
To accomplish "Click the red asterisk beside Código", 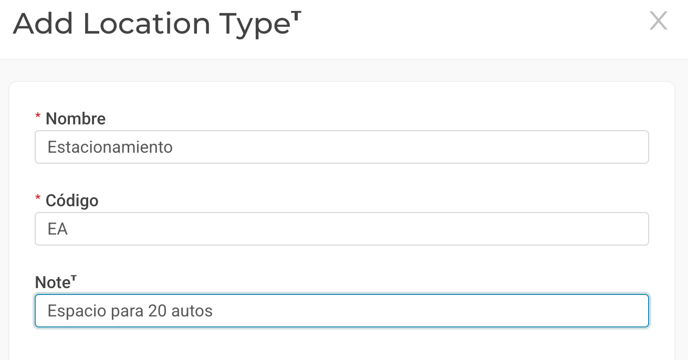I will click(38, 198).
